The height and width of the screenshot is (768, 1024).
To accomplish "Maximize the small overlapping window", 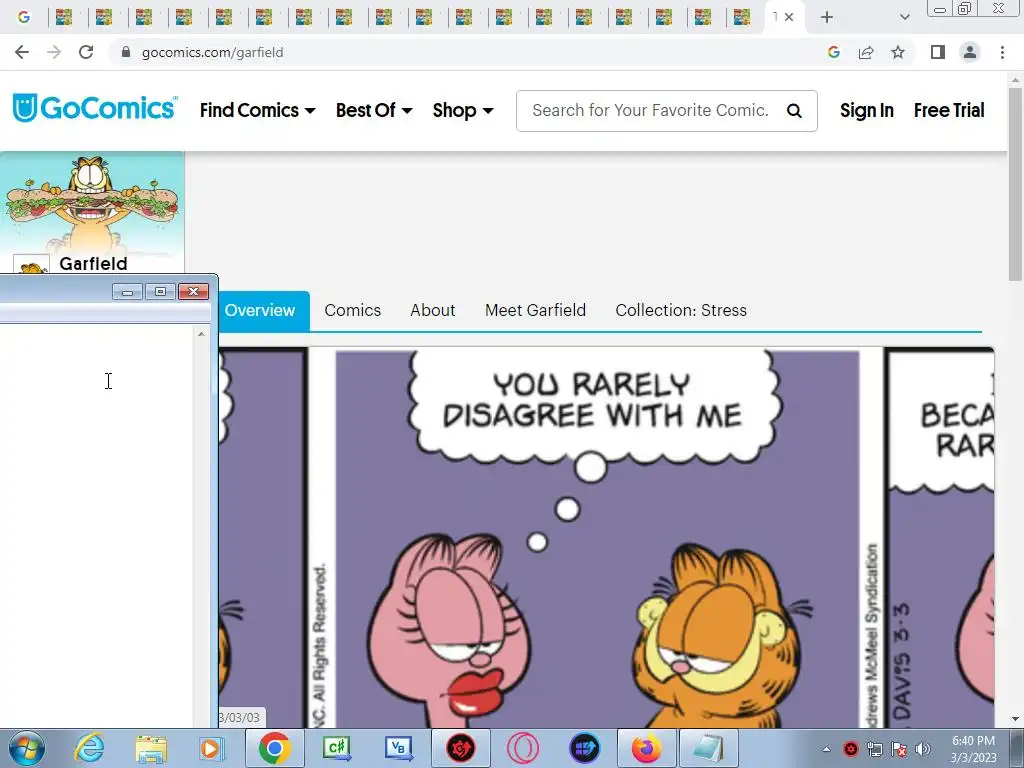I will [x=160, y=291].
